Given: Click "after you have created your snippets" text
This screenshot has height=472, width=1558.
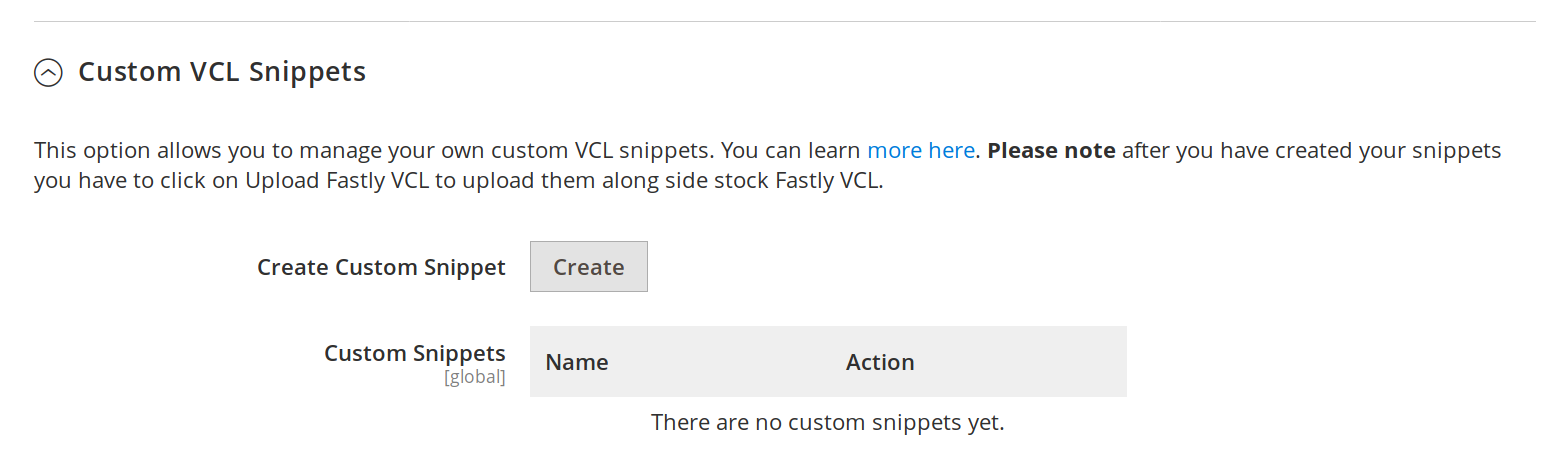Looking at the screenshot, I should (1311, 151).
